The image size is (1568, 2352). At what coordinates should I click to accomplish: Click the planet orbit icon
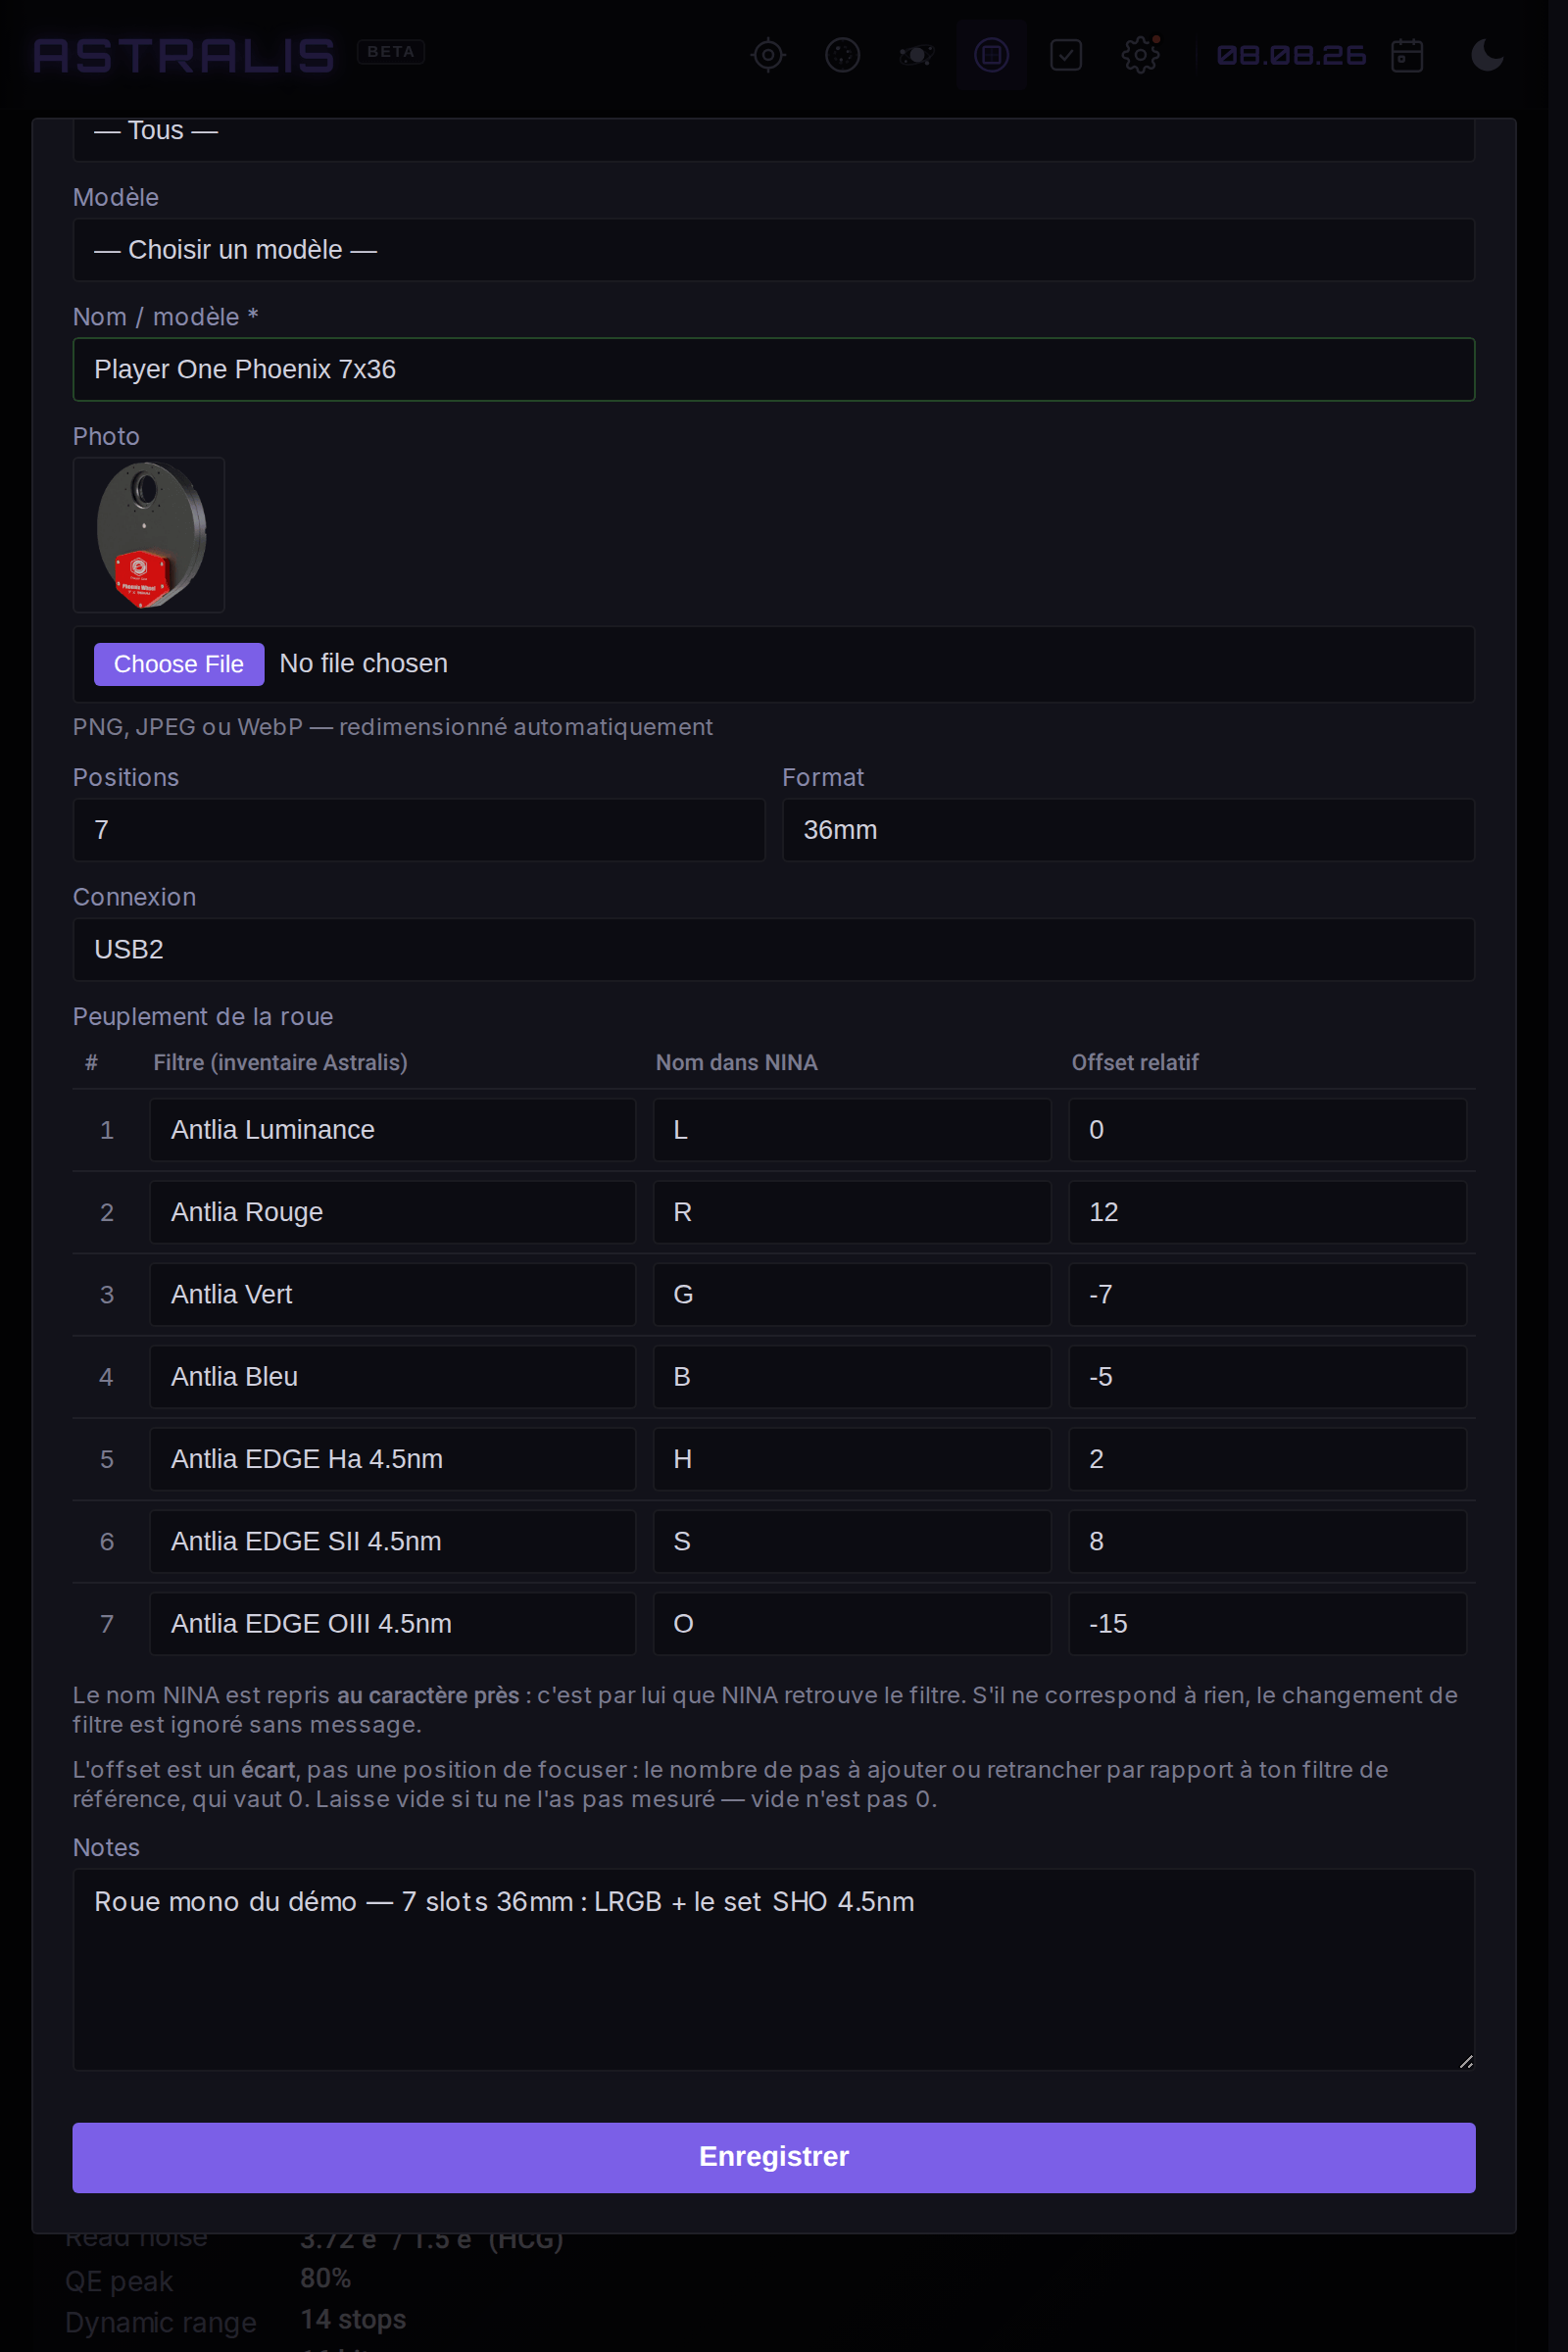click(917, 55)
